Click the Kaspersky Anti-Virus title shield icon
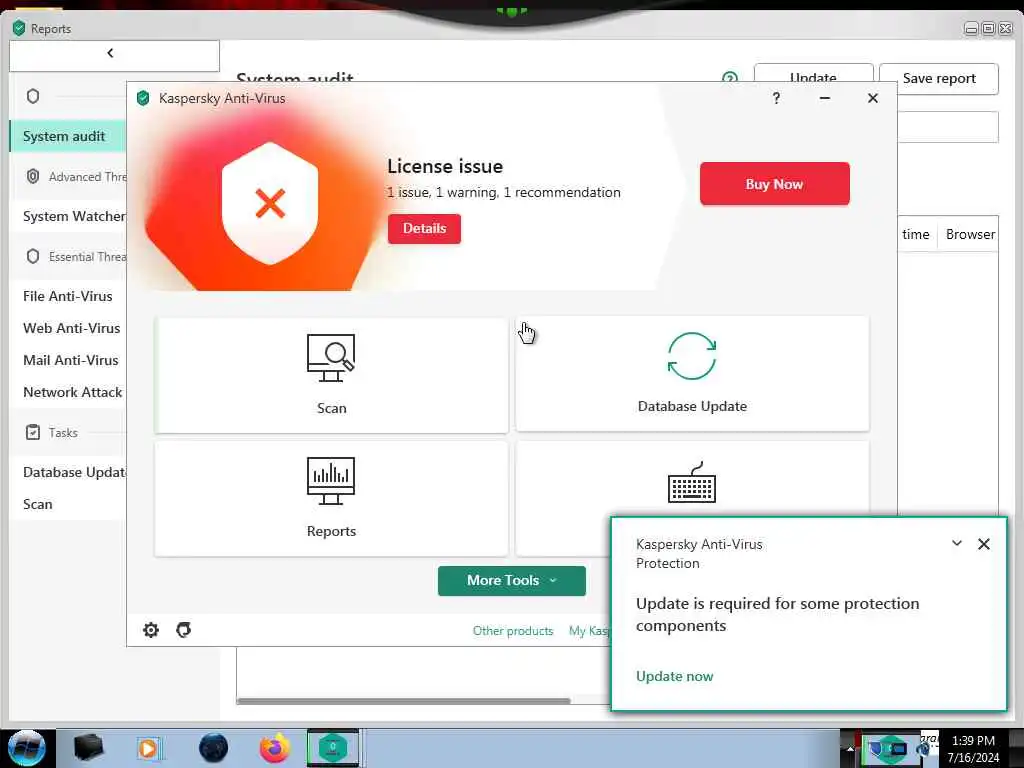 point(143,98)
